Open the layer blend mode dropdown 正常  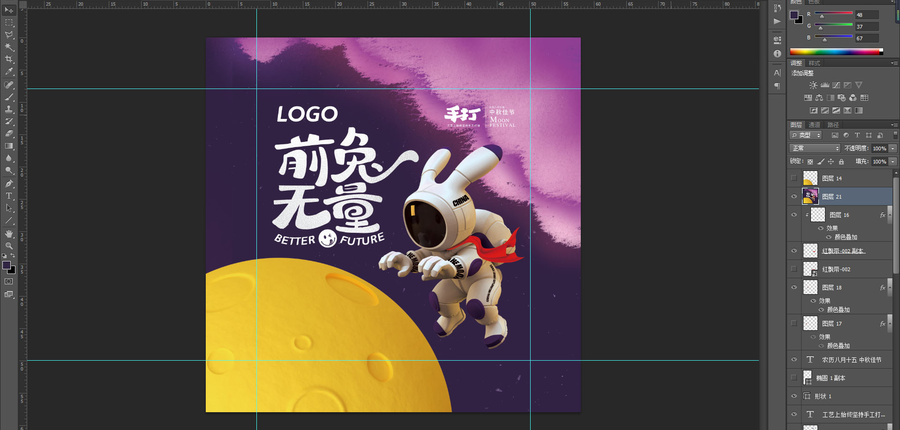(x=815, y=148)
